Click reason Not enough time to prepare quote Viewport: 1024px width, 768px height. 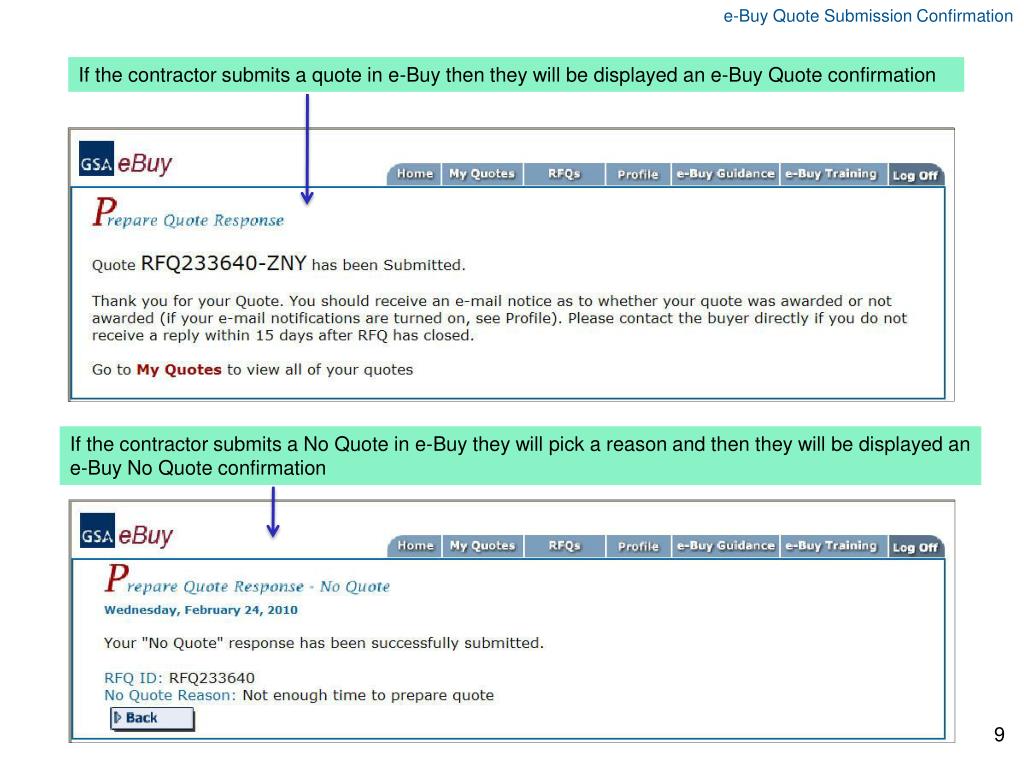click(368, 696)
